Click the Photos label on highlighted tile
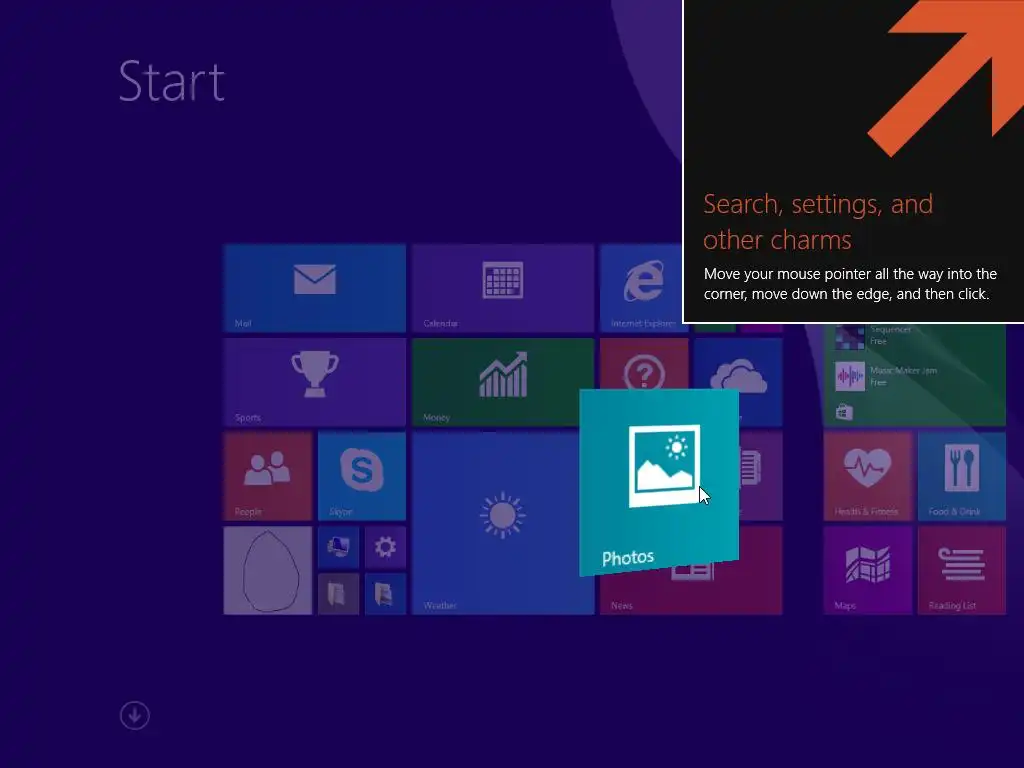Image resolution: width=1024 pixels, height=768 pixels. coord(628,558)
